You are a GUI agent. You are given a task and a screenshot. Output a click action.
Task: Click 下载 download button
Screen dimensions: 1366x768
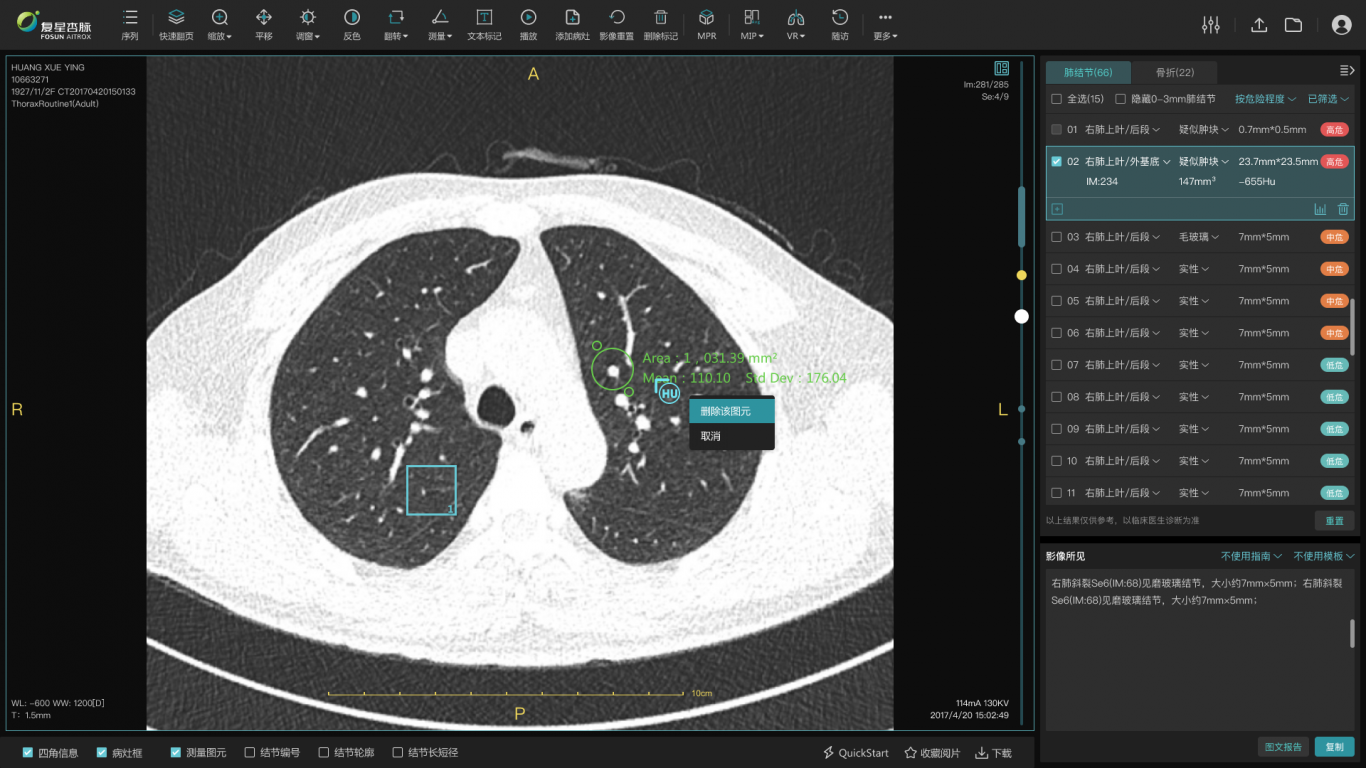click(x=993, y=753)
